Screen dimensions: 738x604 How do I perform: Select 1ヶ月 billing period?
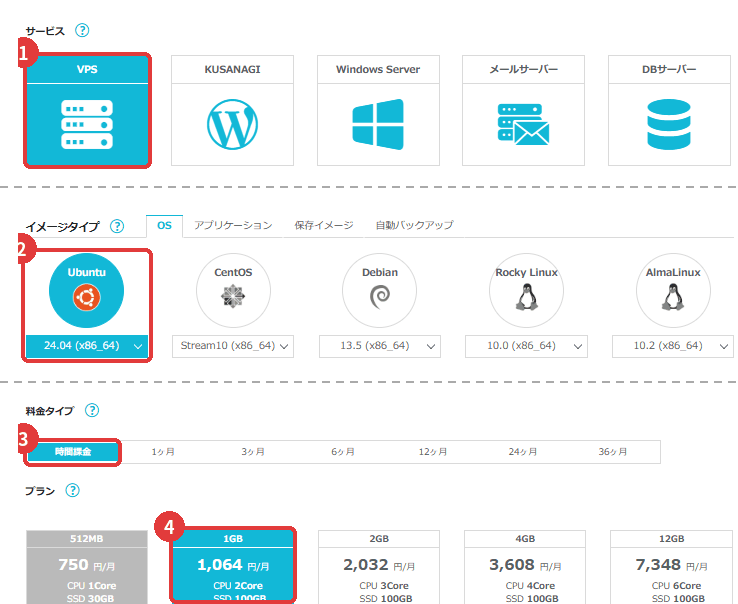(163, 452)
